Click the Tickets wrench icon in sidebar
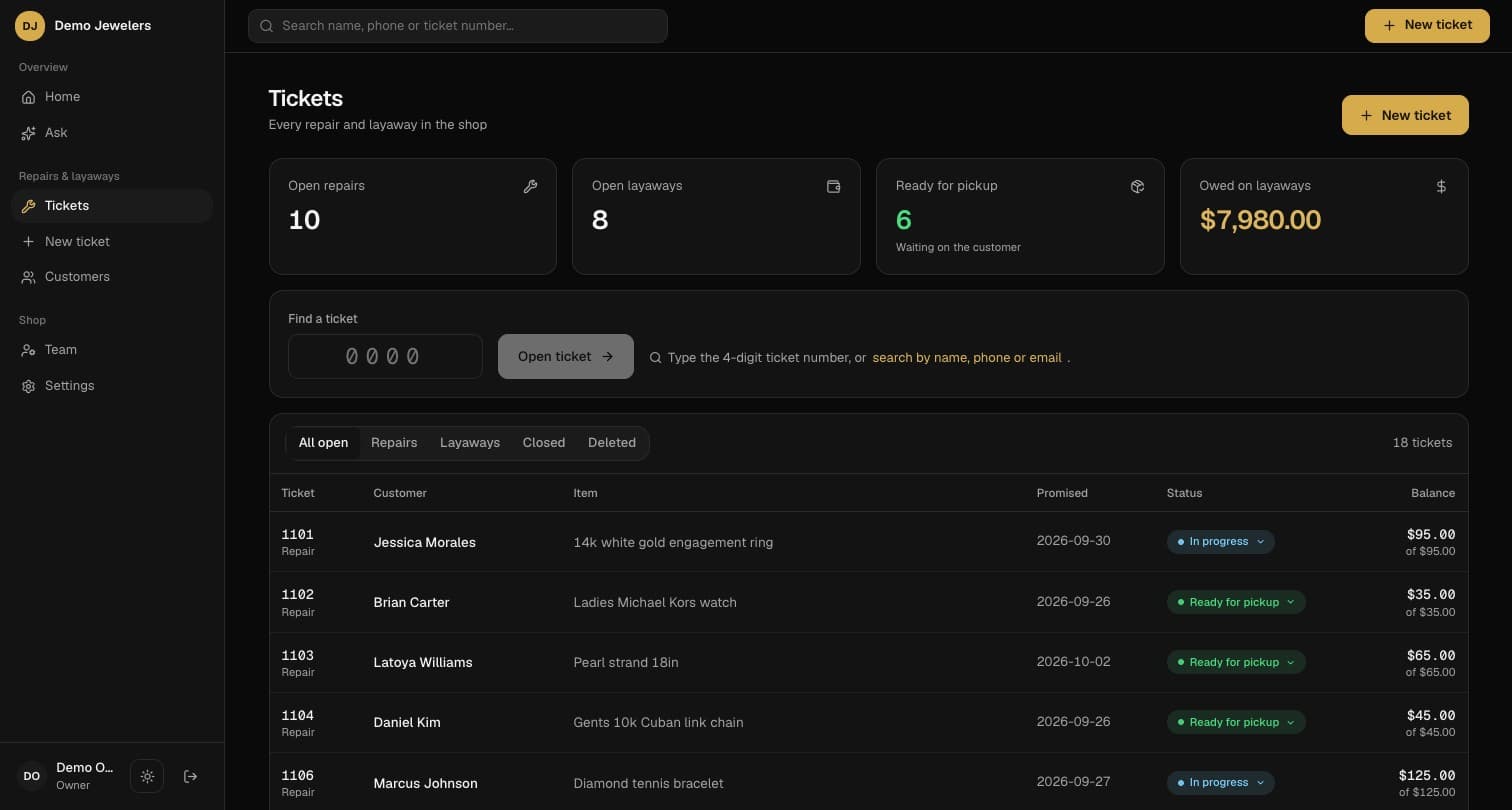Image resolution: width=1512 pixels, height=810 pixels. pos(28,206)
